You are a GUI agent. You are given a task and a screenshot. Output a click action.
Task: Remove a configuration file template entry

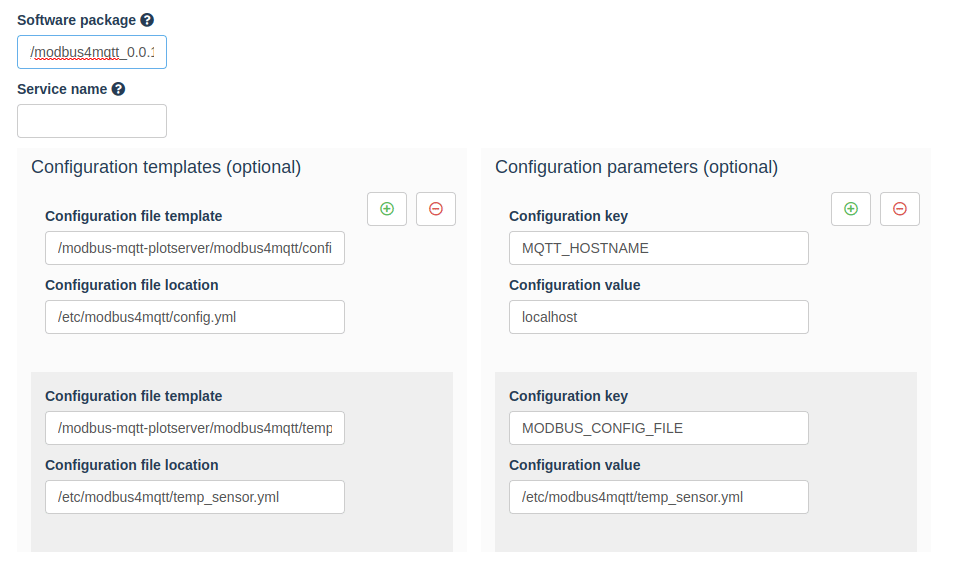coord(436,208)
